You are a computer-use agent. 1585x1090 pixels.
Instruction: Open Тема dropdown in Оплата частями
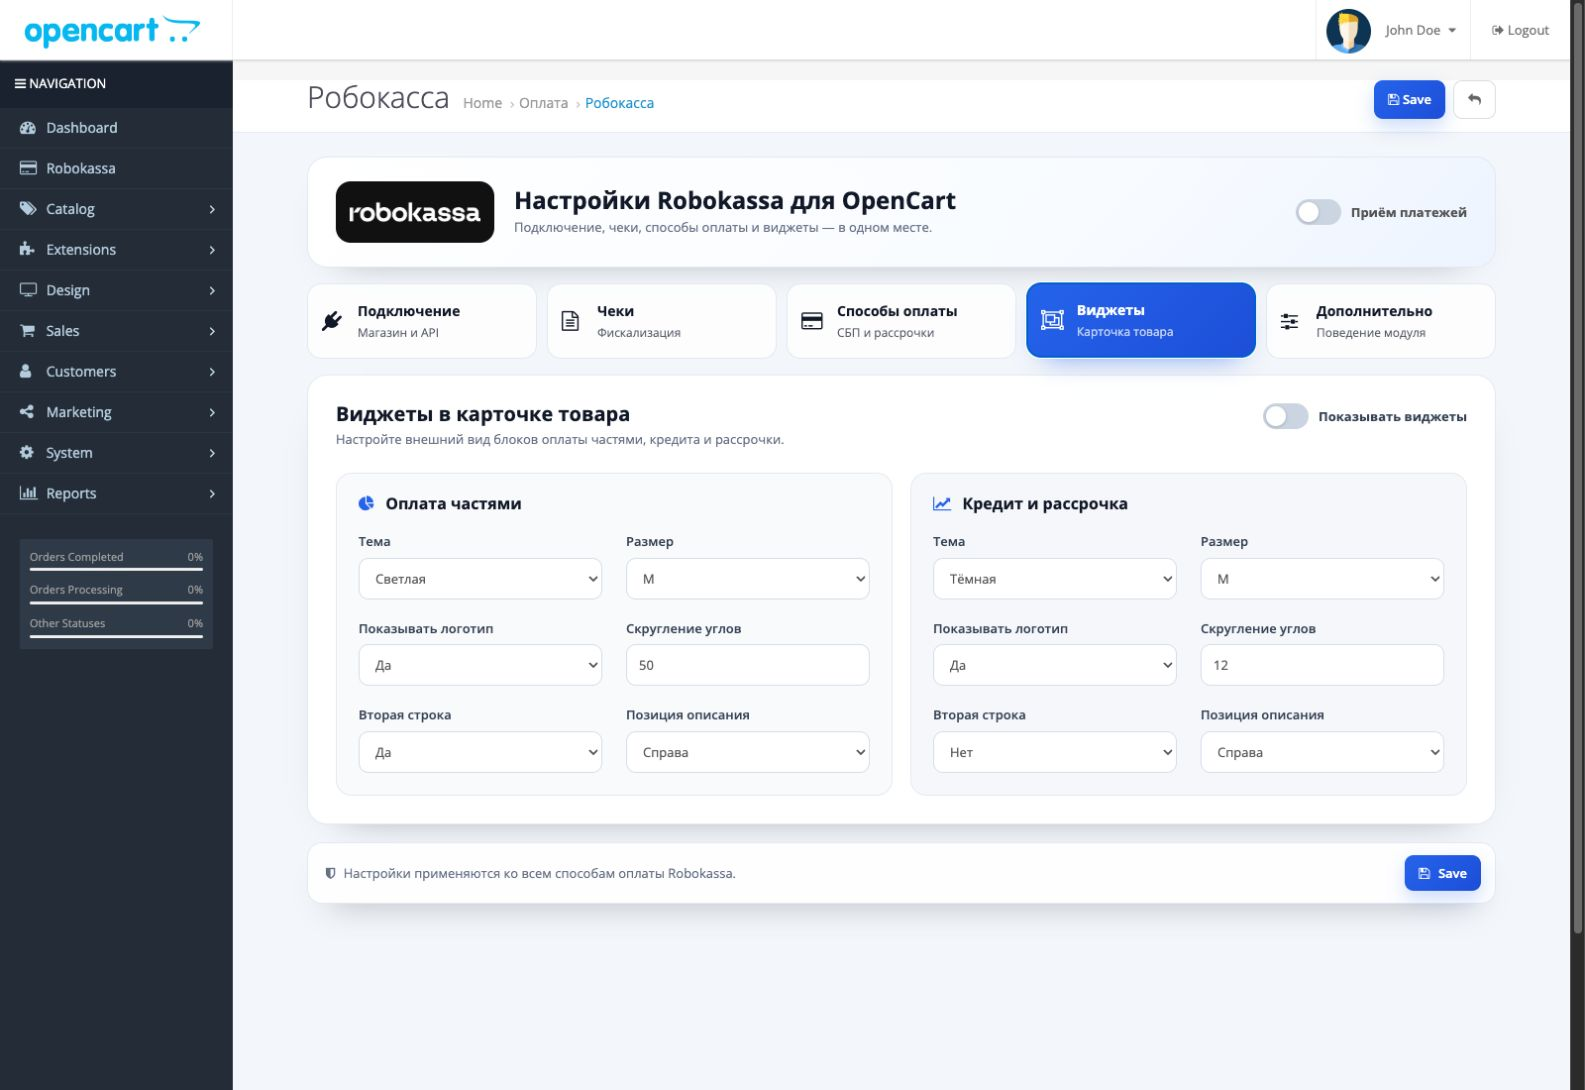click(480, 579)
